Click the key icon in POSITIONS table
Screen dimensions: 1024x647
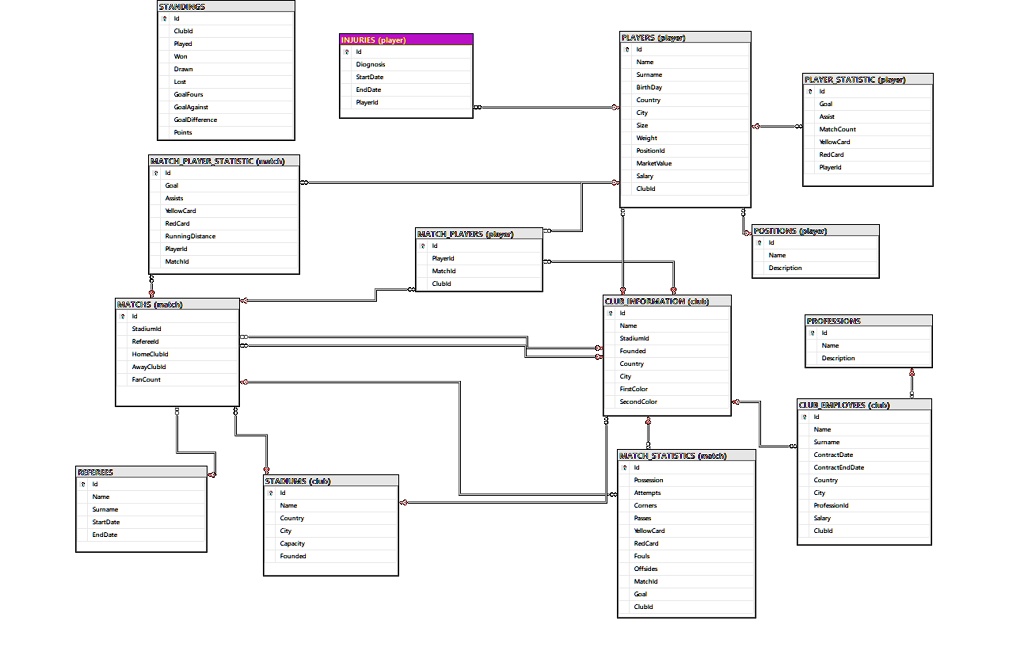(x=759, y=243)
